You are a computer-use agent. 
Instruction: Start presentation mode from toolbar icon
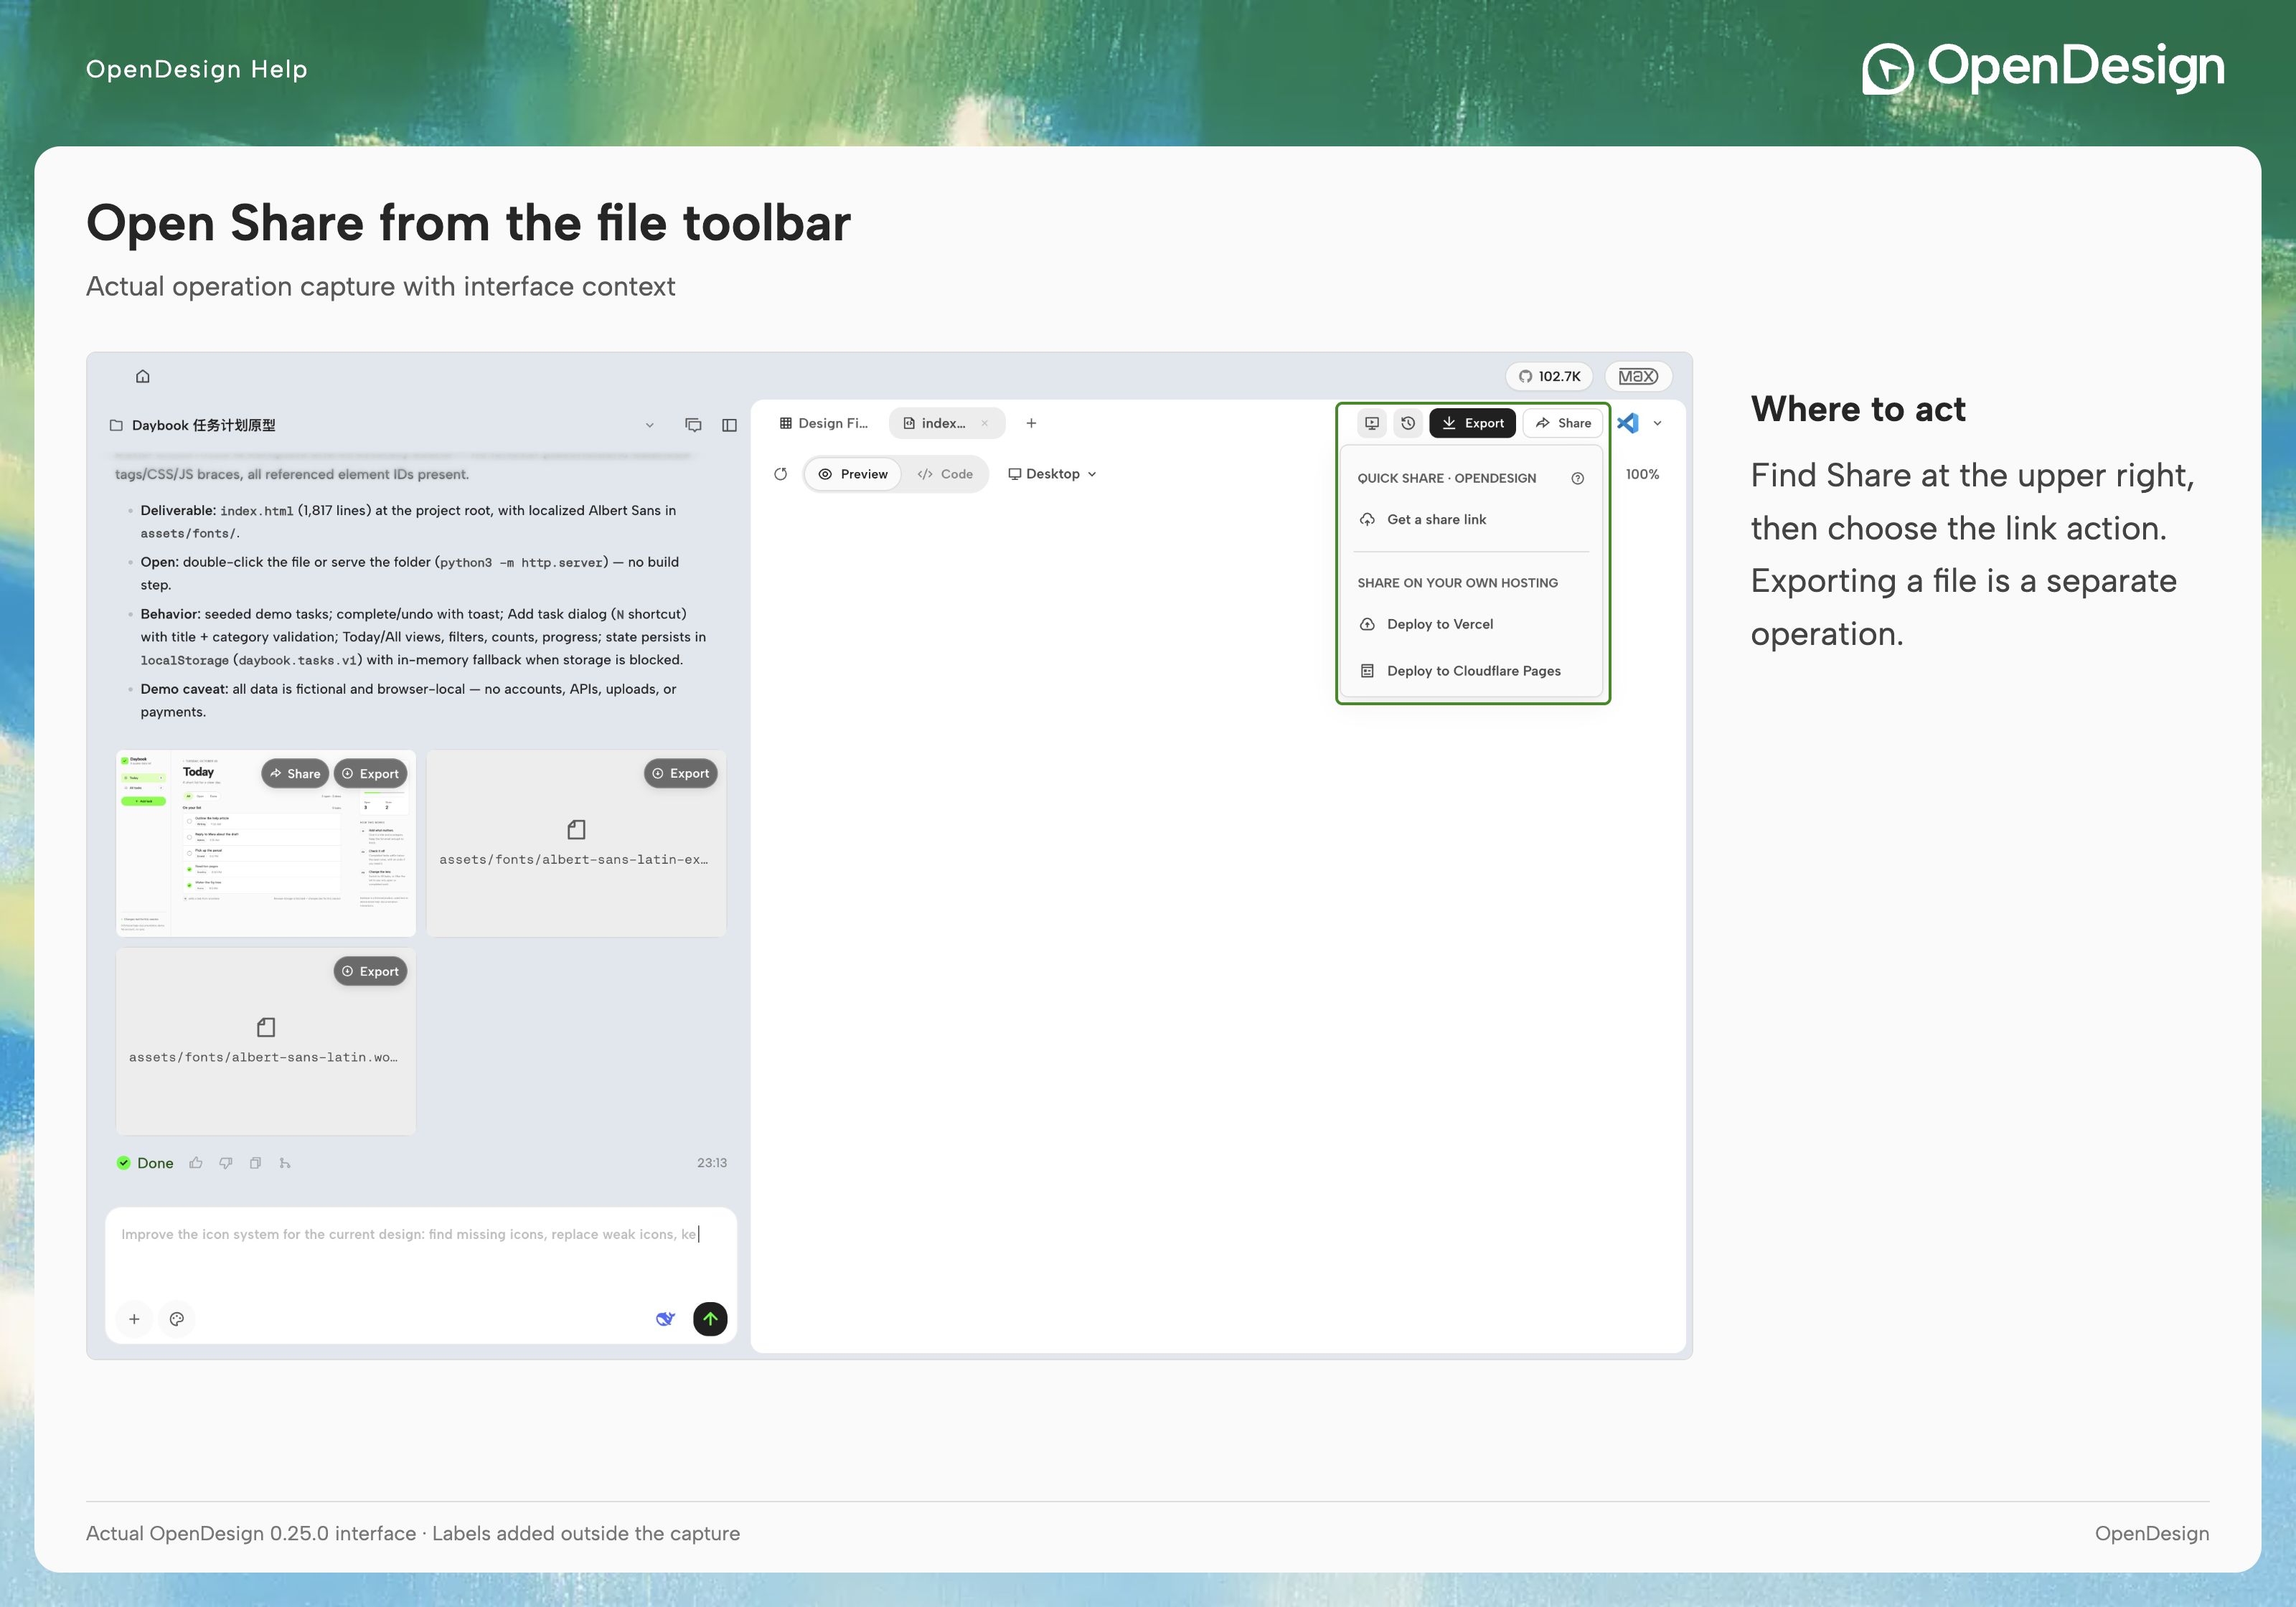(1372, 423)
